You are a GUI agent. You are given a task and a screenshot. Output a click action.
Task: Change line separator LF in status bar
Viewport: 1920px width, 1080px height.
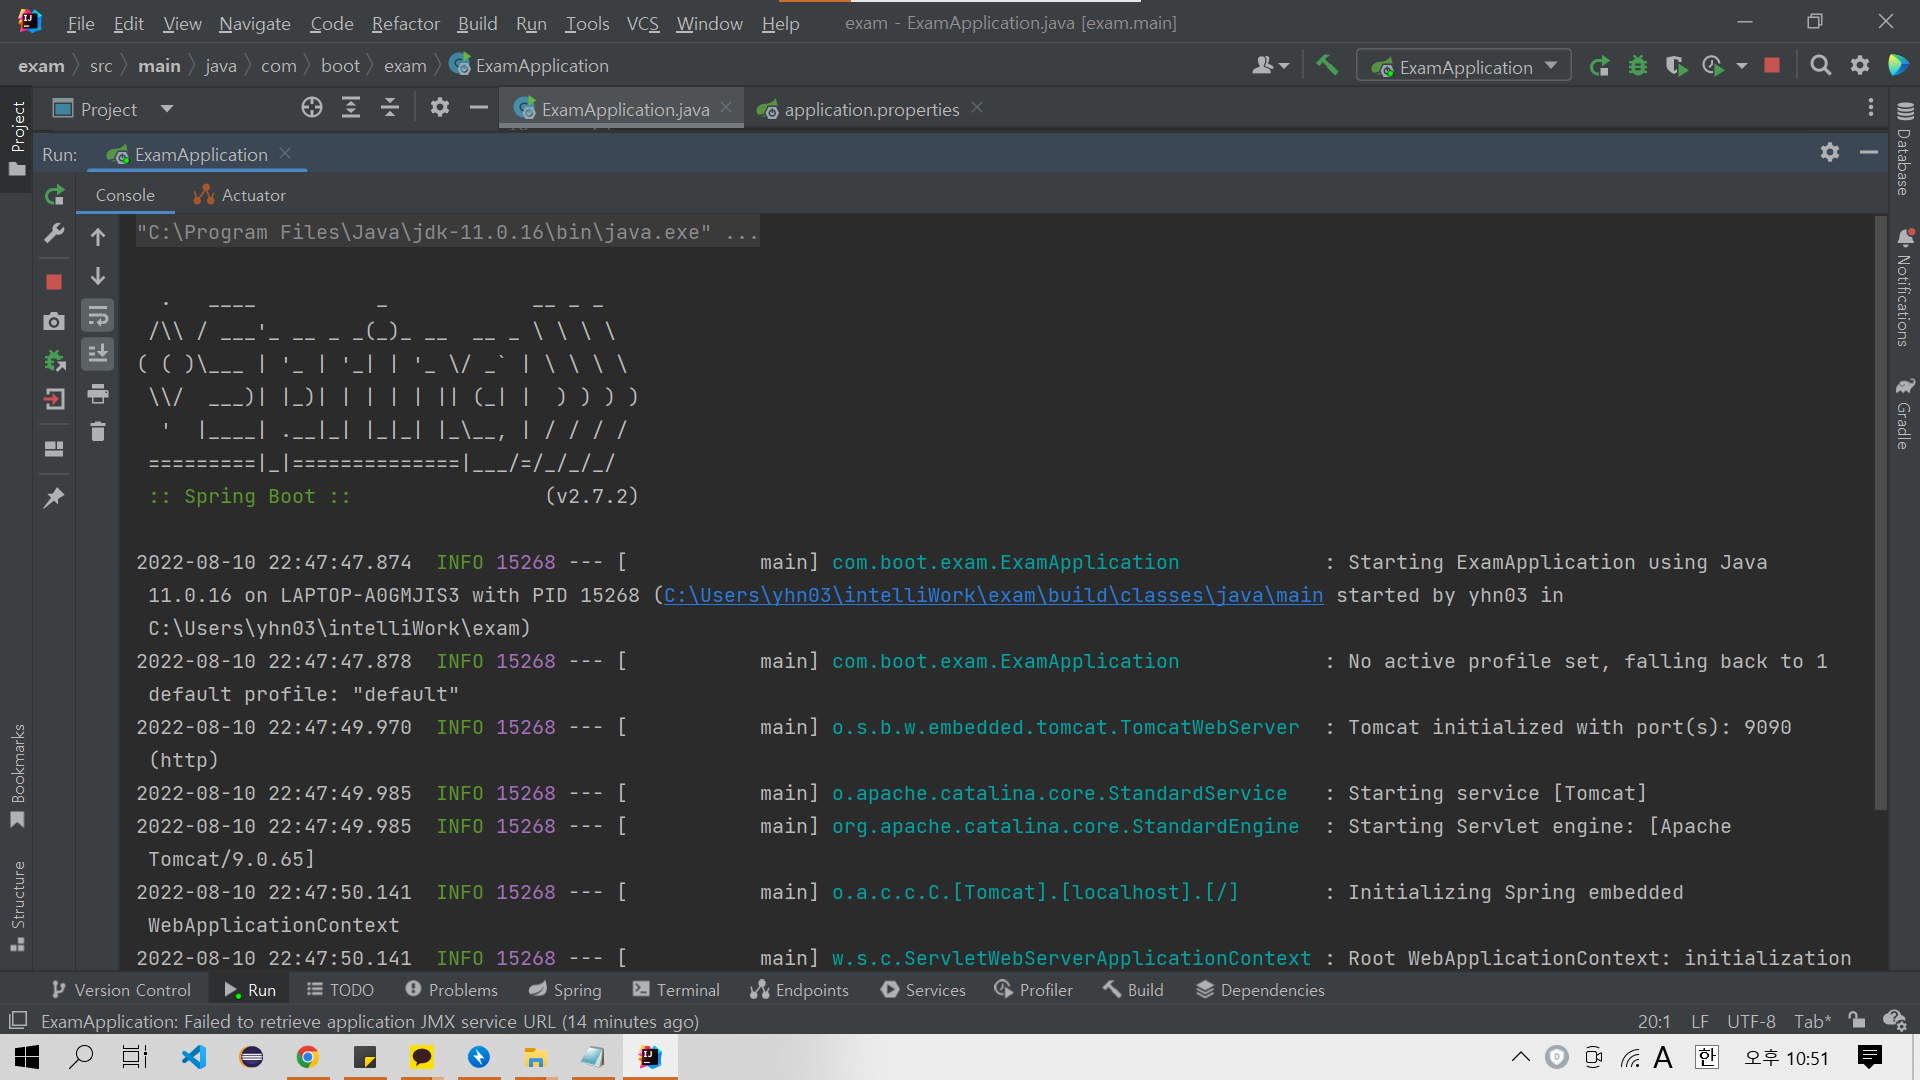pos(1700,1021)
